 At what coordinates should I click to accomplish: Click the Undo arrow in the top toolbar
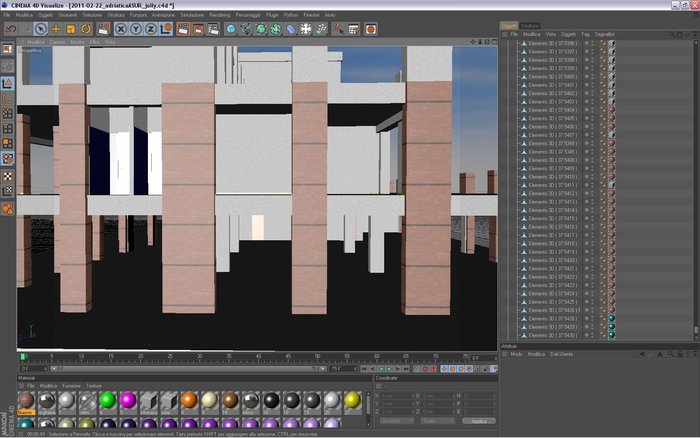(x=11, y=29)
